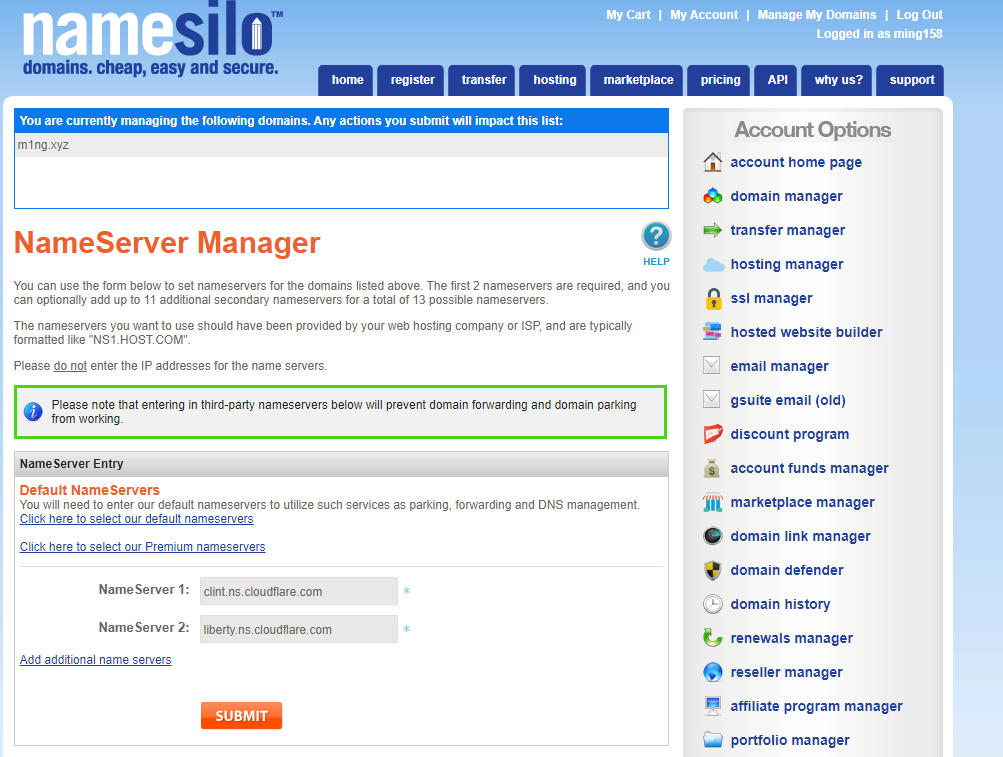Viewport: 1003px width, 757px height.
Task: Click the account home page house icon
Action: coord(713,162)
